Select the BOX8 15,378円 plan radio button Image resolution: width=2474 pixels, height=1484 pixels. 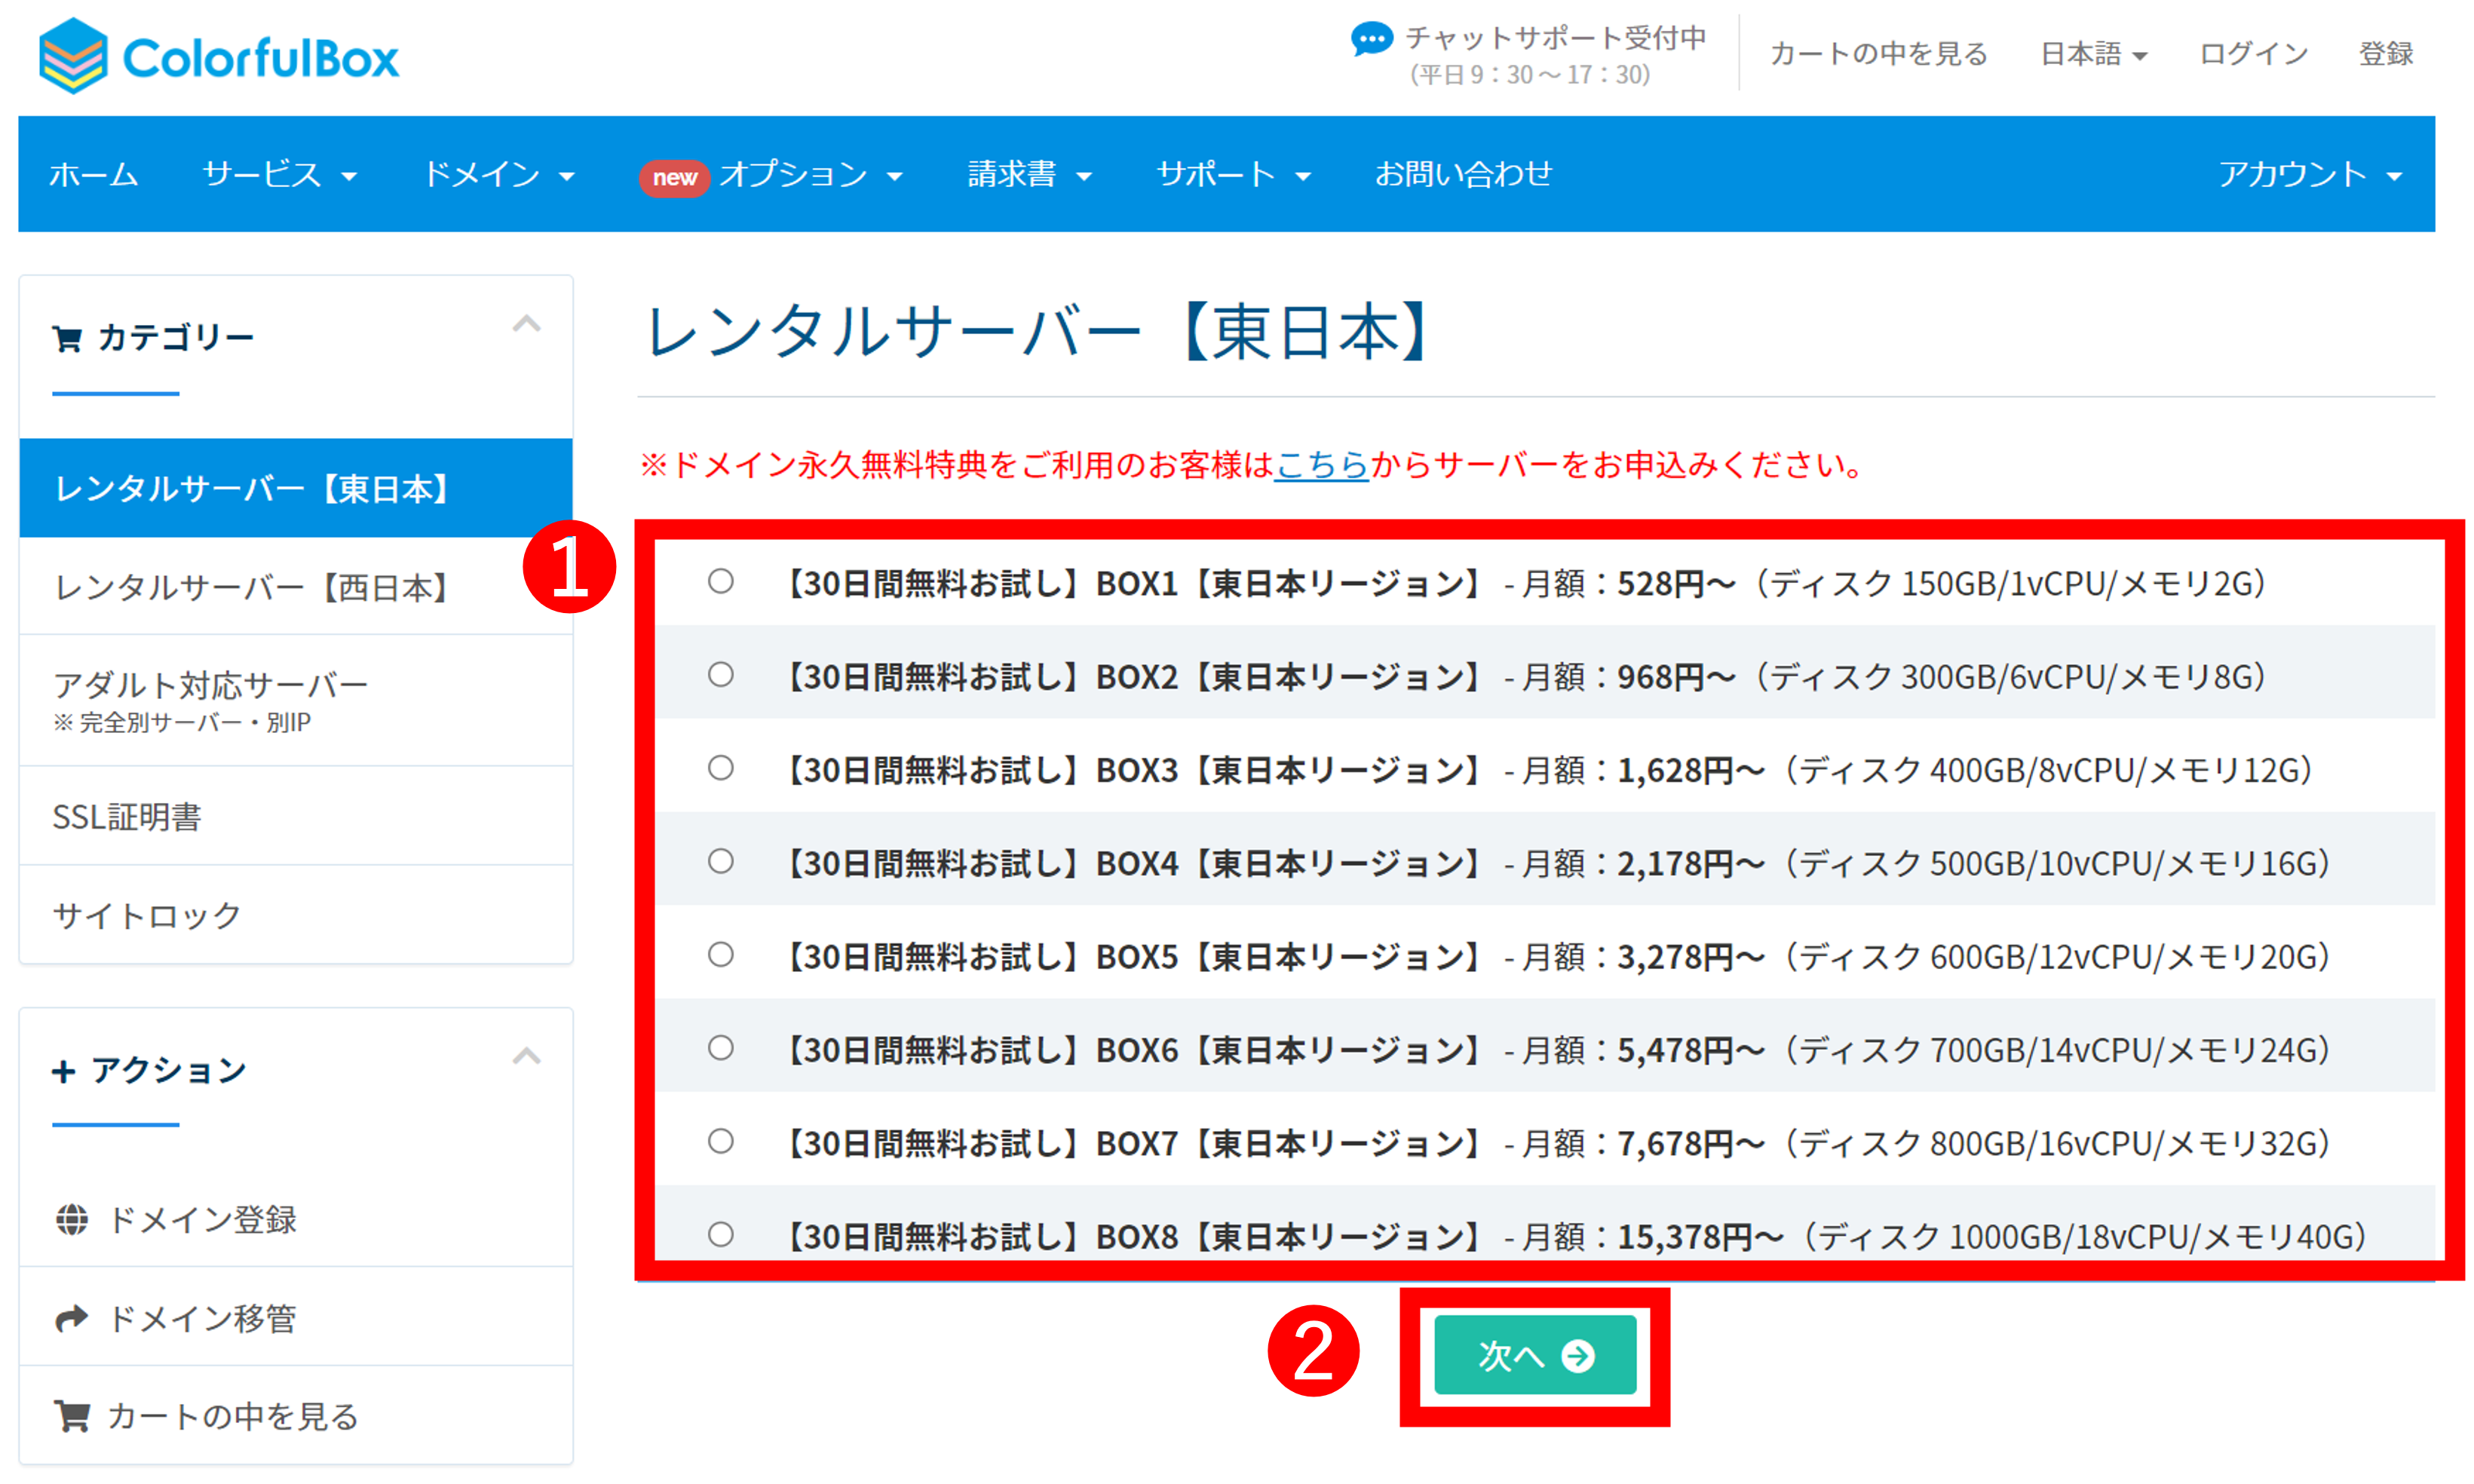pos(720,1235)
